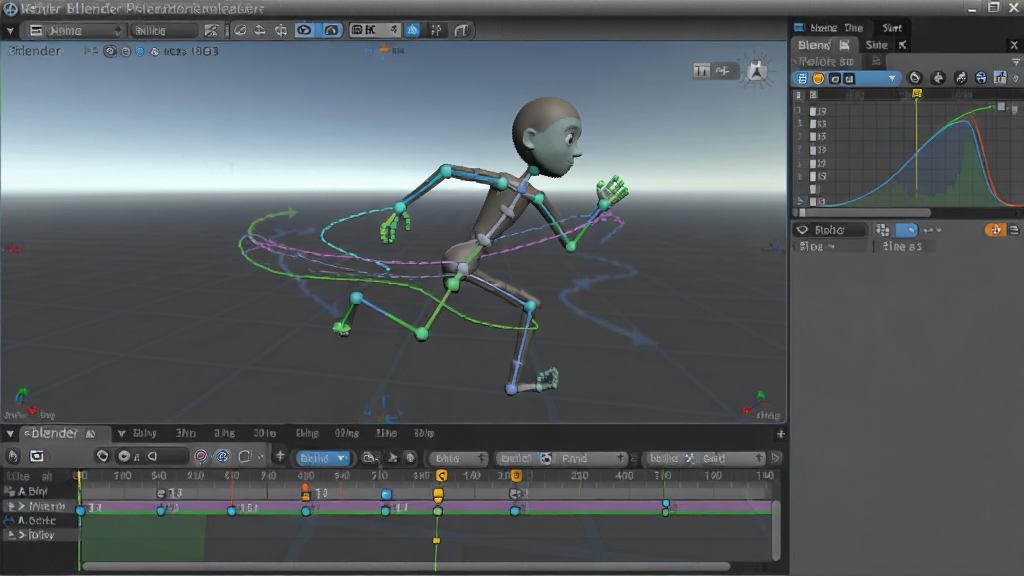Screen dimensions: 1024x576
Task: Click the grid icon left of the blue switch
Action: click(882, 230)
